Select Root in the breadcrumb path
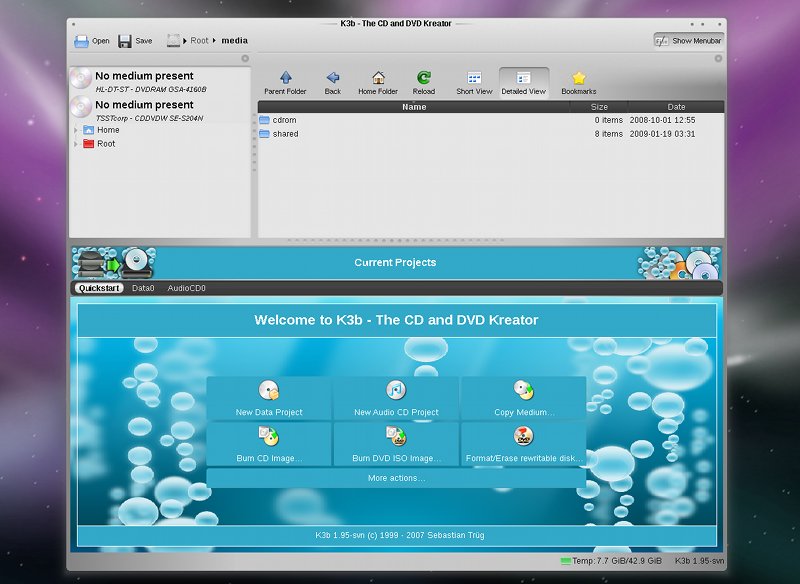This screenshot has height=584, width=800. click(199, 40)
